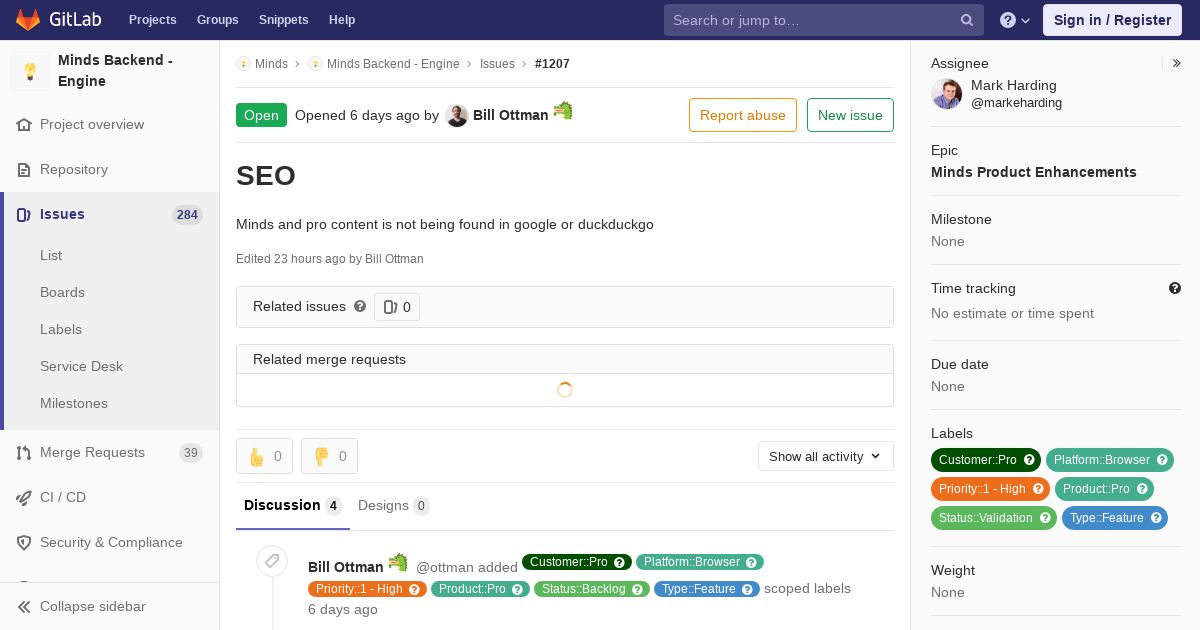Open the Show all activity dropdown
Viewport: 1200px width, 630px height.
(x=826, y=457)
